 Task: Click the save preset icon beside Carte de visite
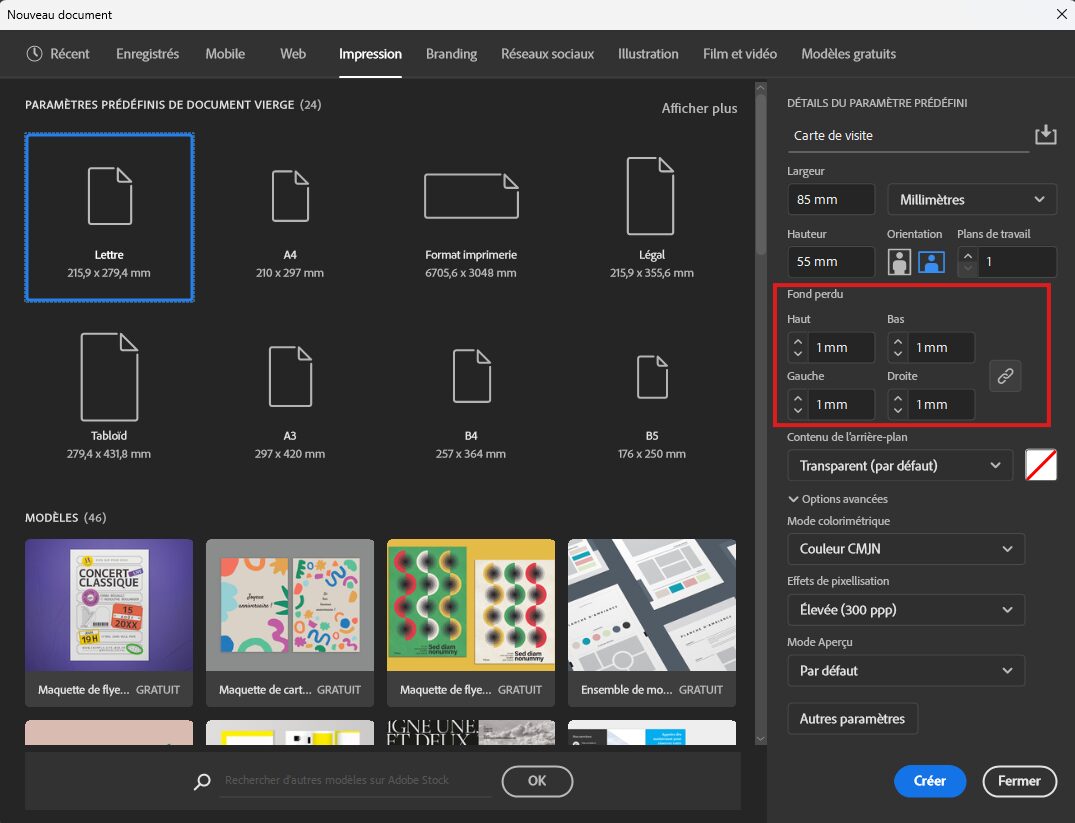pos(1045,135)
